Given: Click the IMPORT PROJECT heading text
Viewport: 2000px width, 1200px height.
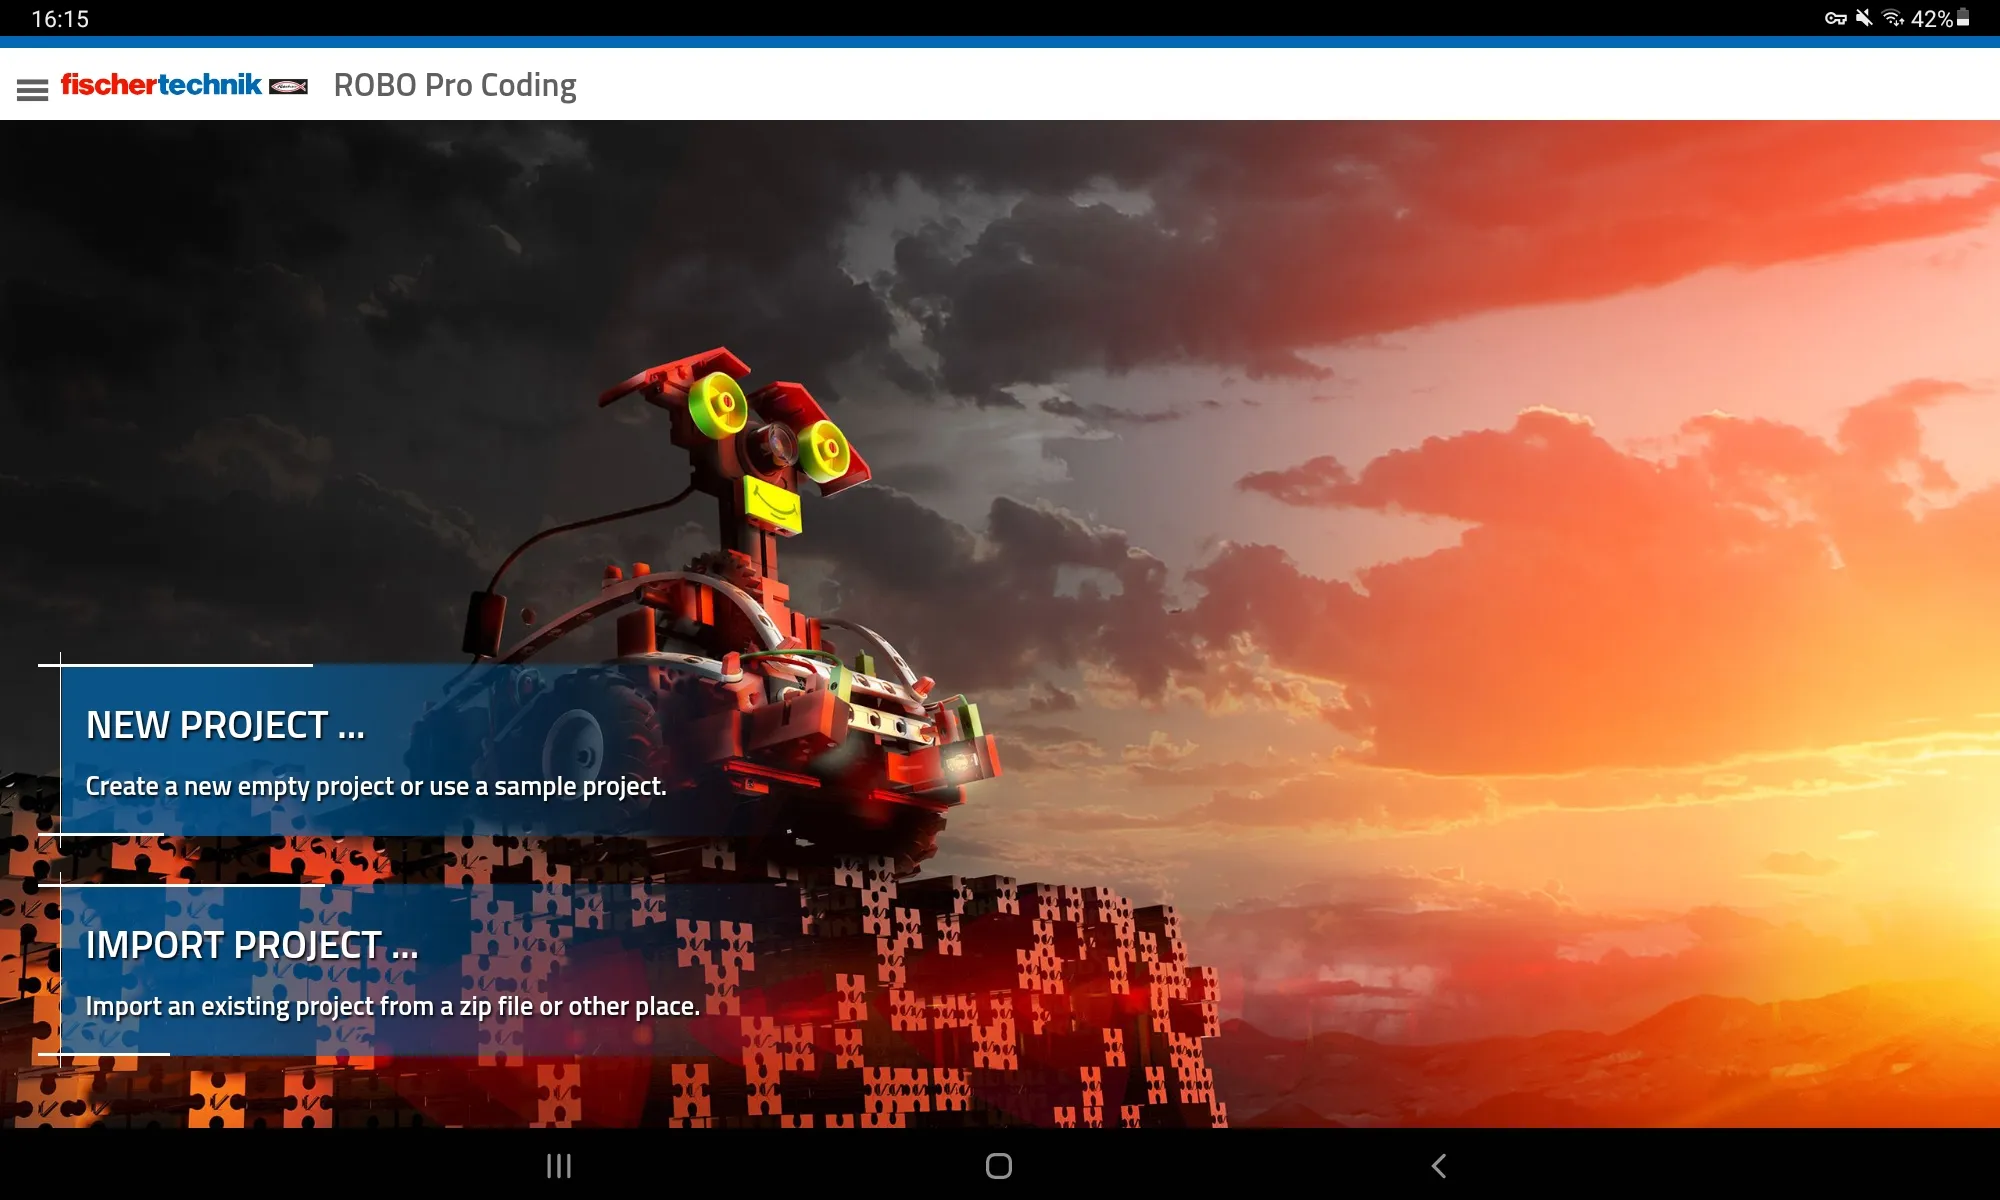Looking at the screenshot, I should tap(251, 943).
